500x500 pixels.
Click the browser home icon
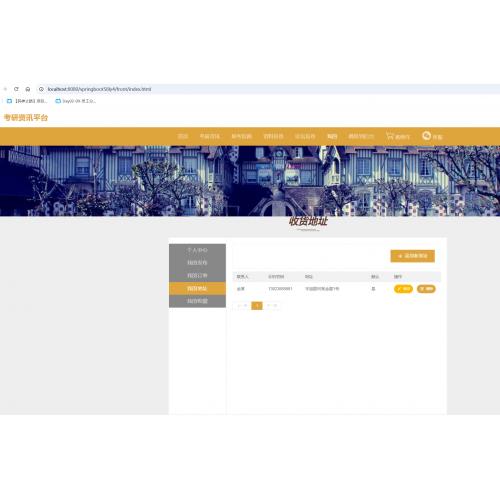click(28, 89)
